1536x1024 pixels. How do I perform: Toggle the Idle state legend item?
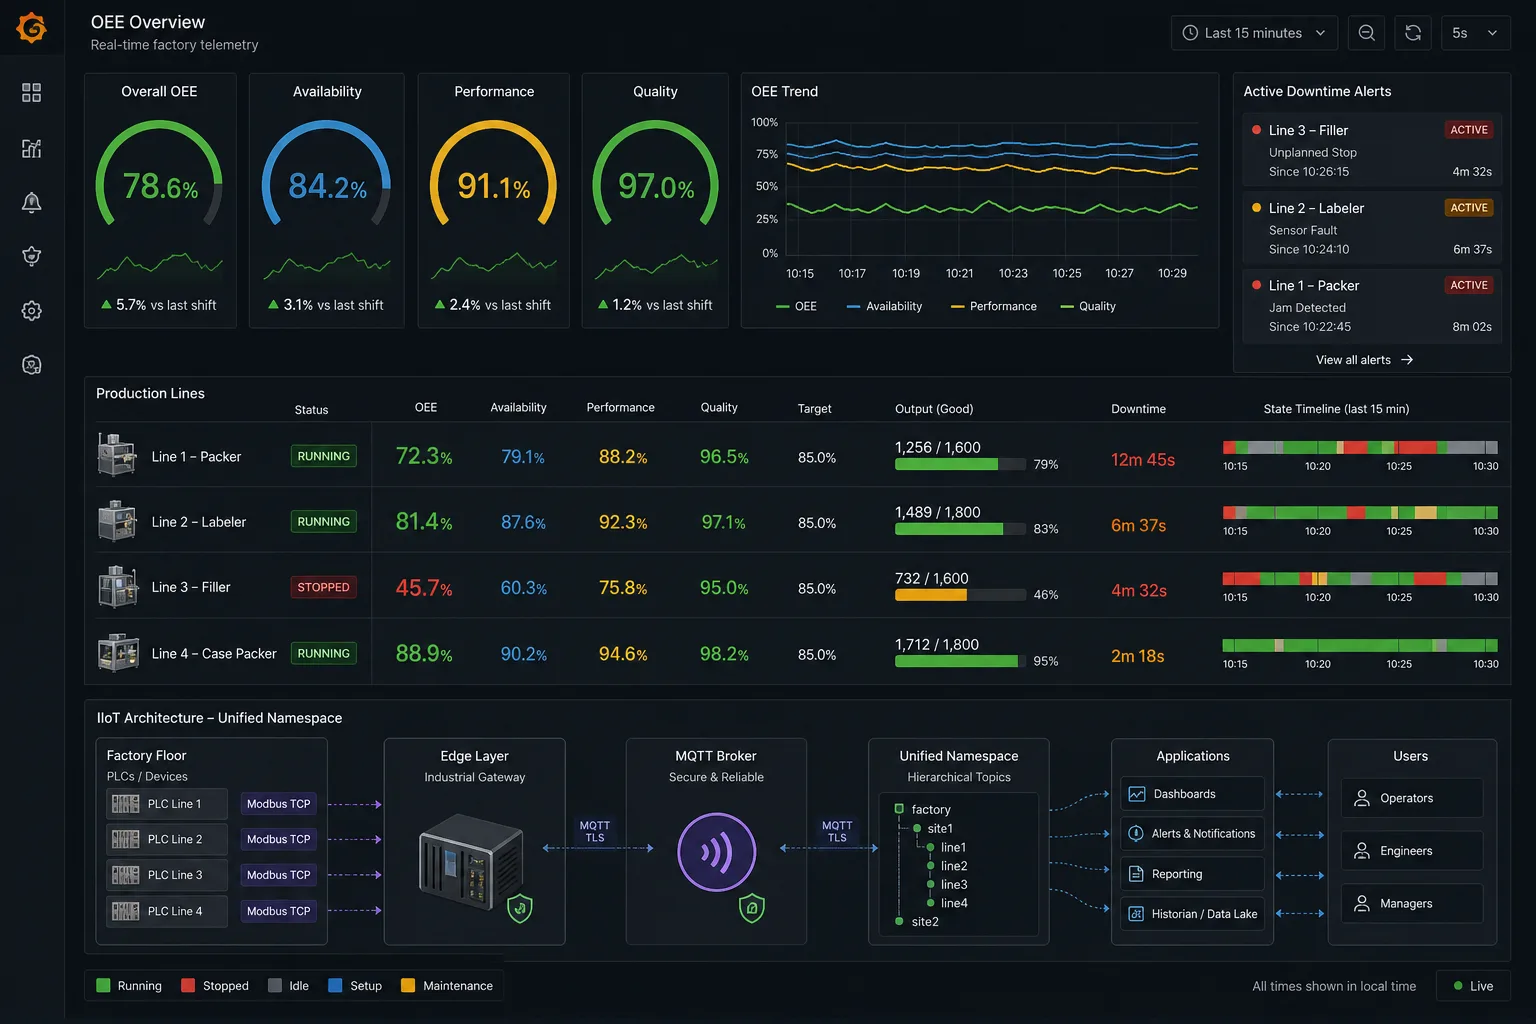point(288,986)
